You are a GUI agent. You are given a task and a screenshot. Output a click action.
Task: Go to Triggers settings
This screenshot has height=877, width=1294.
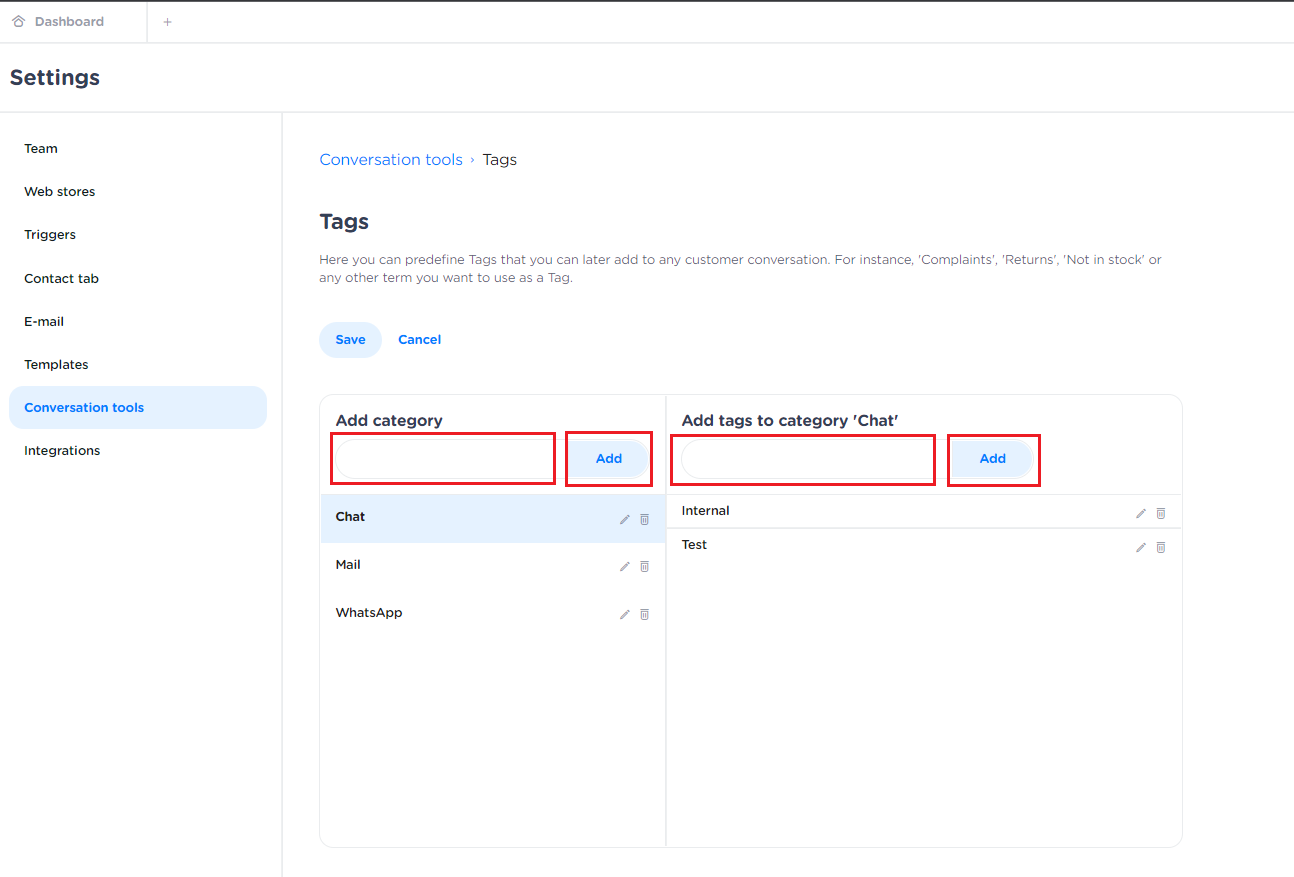[50, 235]
